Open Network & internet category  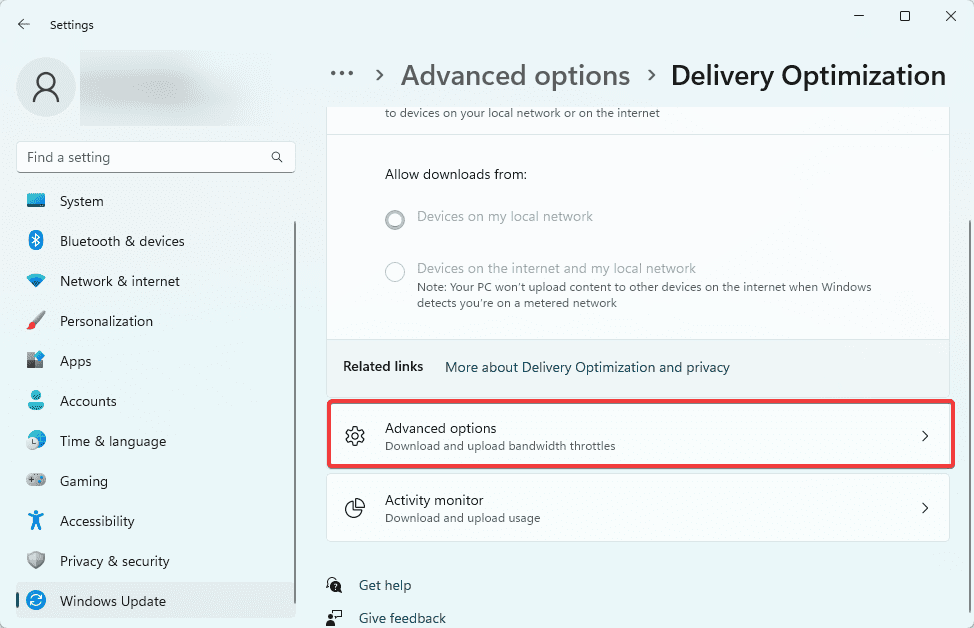point(155,281)
